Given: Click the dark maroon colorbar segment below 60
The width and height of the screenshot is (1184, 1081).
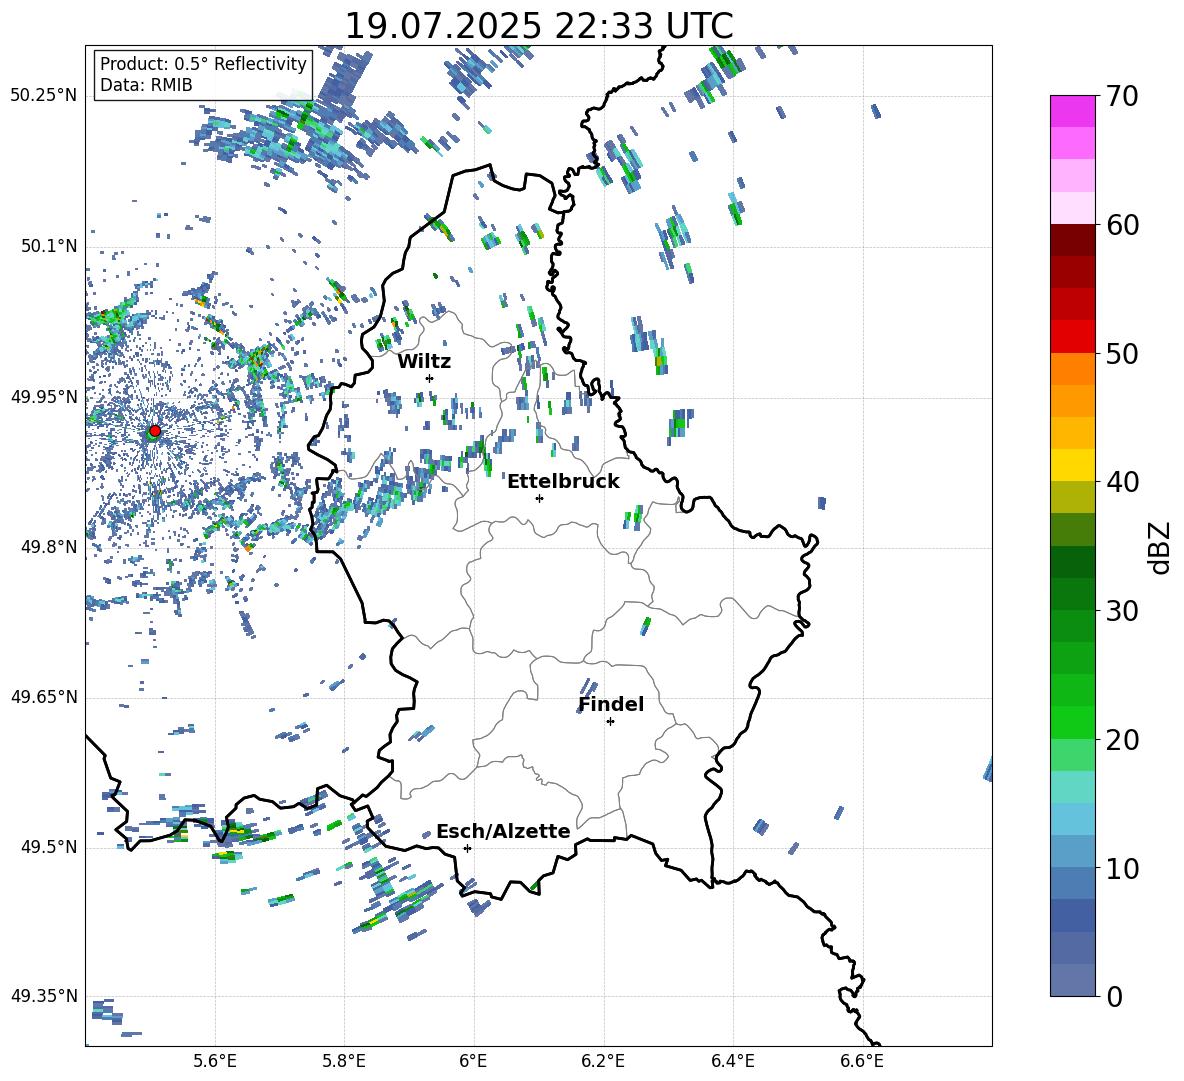Looking at the screenshot, I should [x=1072, y=240].
